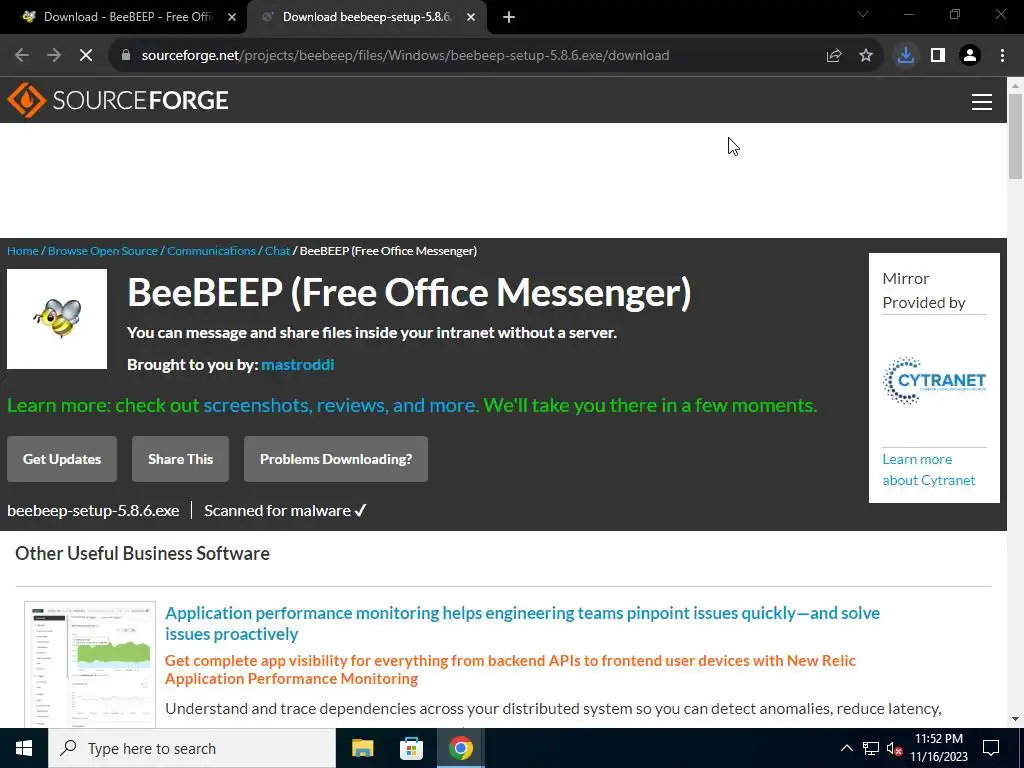
Task: Click the scrollbar down arrow
Action: [x=1016, y=719]
